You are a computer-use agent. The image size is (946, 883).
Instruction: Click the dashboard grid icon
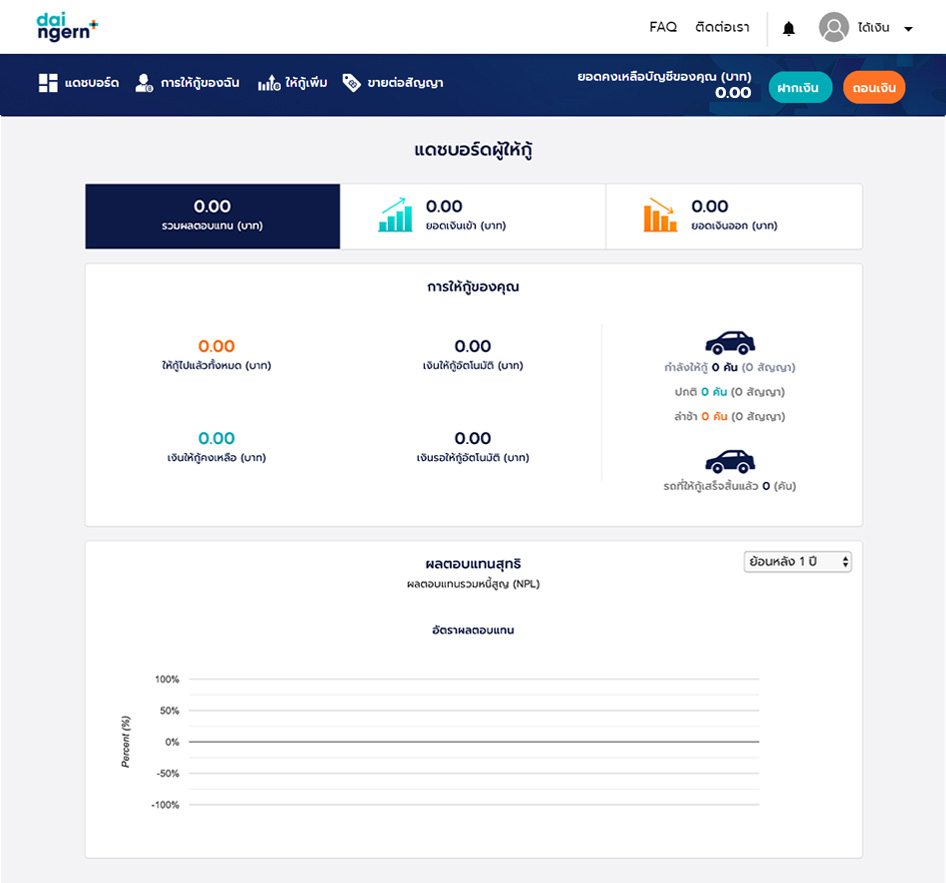(48, 83)
